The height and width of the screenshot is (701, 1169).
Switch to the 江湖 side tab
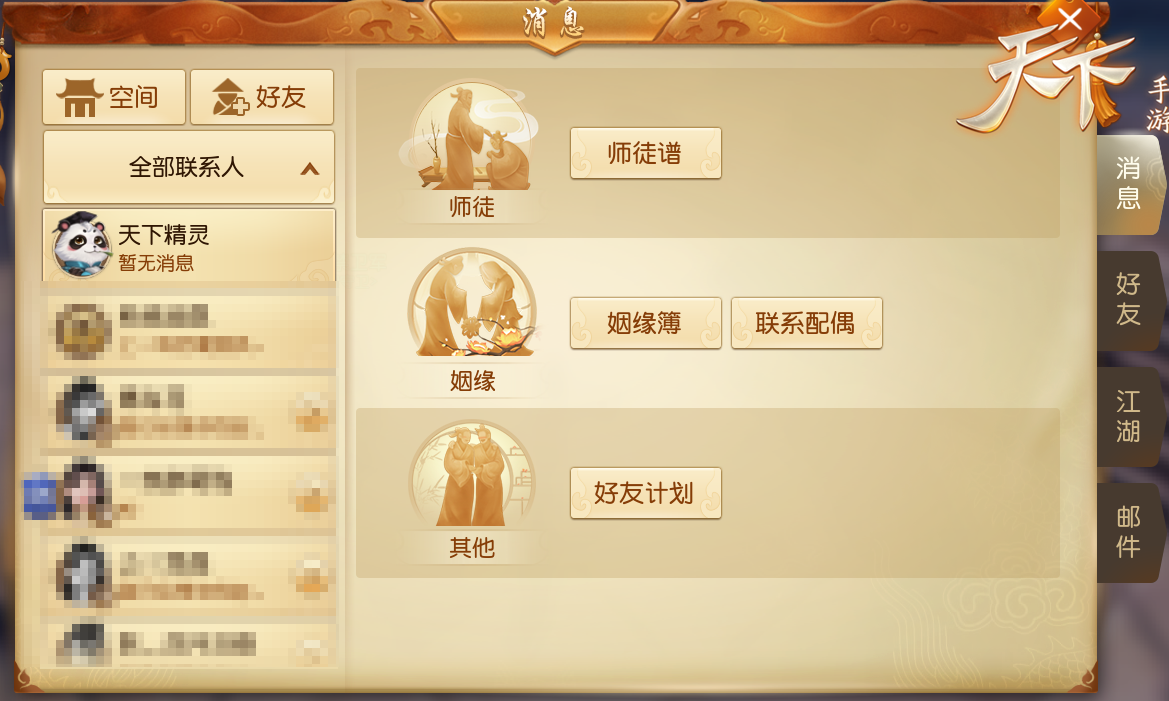coord(1129,416)
